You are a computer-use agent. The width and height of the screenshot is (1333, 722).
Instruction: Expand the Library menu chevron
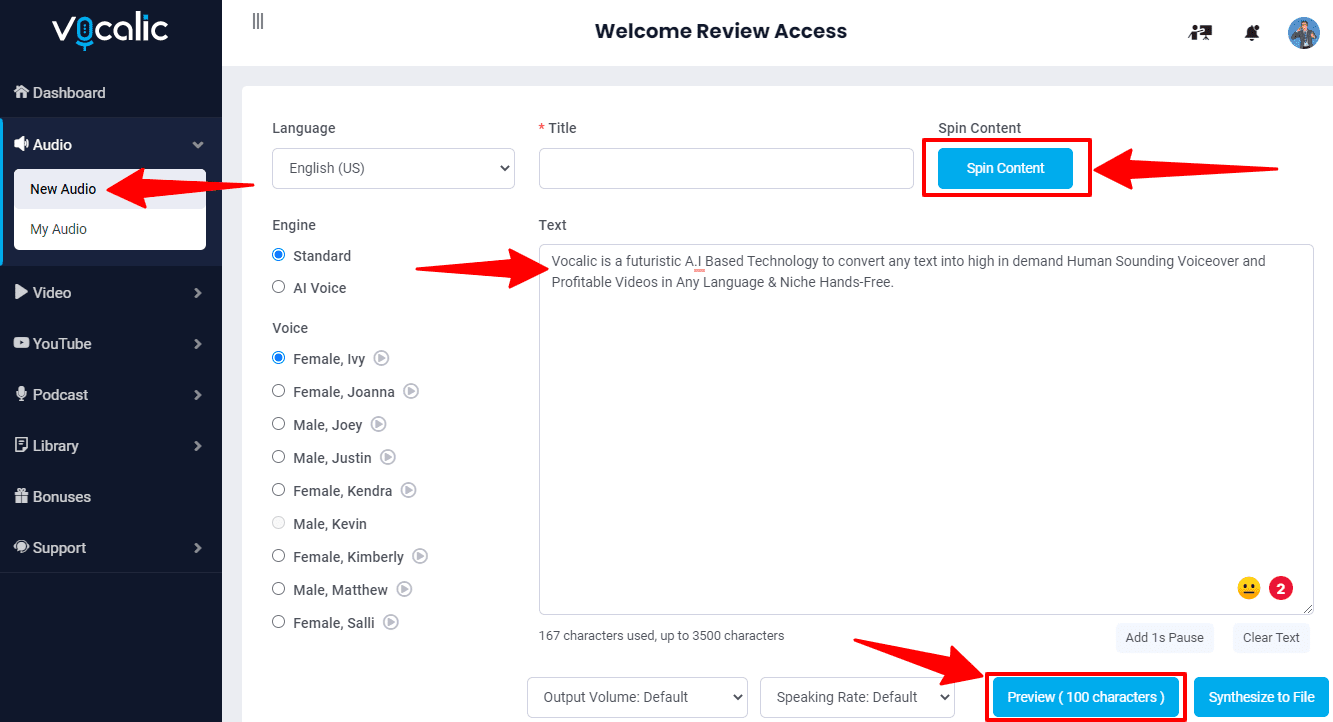click(198, 446)
